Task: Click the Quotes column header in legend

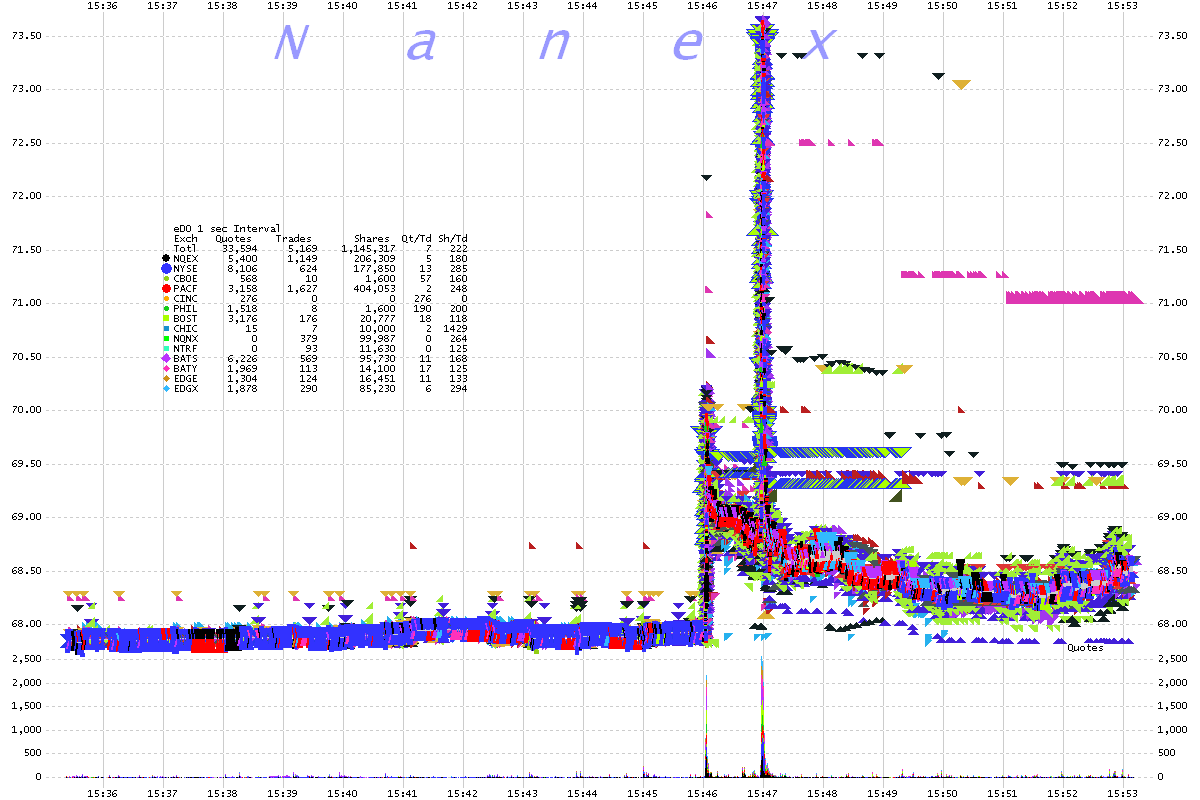Action: tap(234, 239)
